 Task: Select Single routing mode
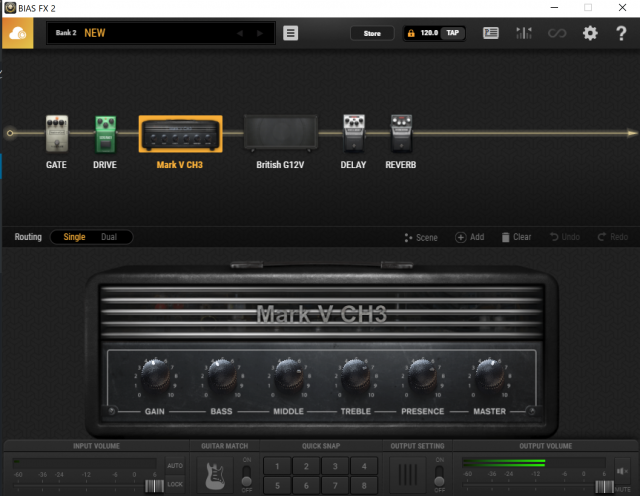(74, 237)
